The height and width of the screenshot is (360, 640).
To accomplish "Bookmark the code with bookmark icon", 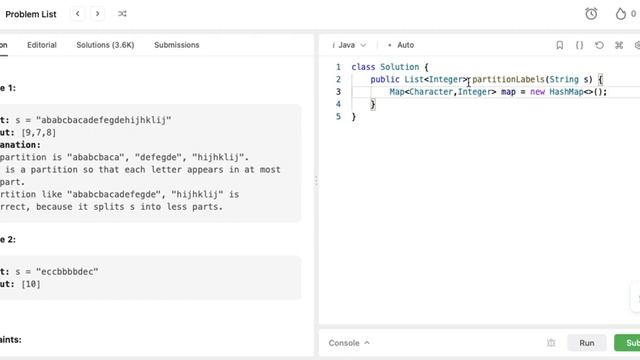I will coord(560,45).
